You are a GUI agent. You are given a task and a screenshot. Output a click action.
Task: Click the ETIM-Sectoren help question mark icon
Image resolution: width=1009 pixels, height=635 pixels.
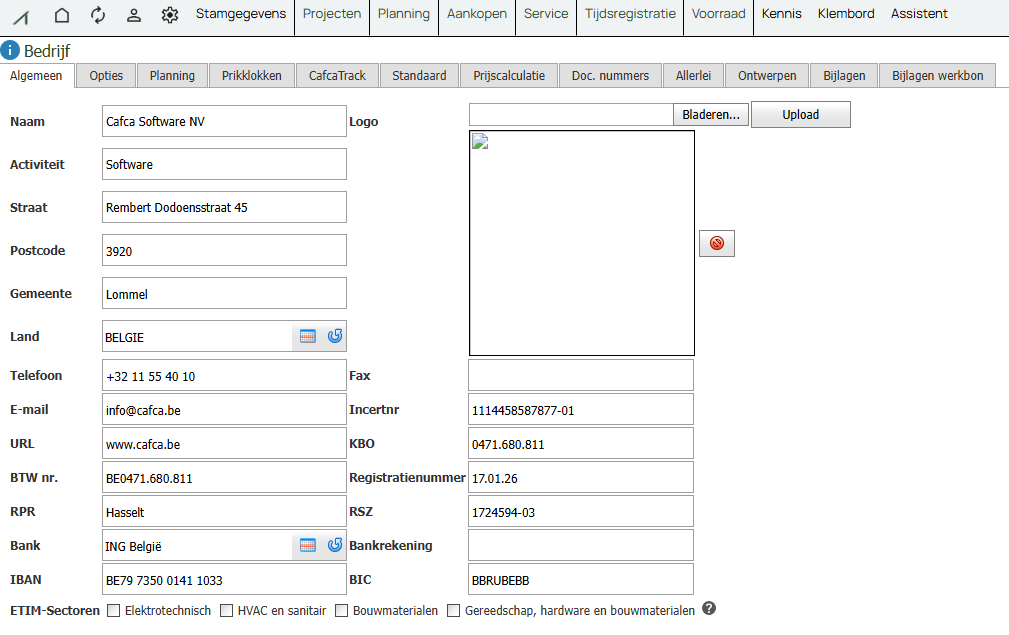tap(708, 609)
